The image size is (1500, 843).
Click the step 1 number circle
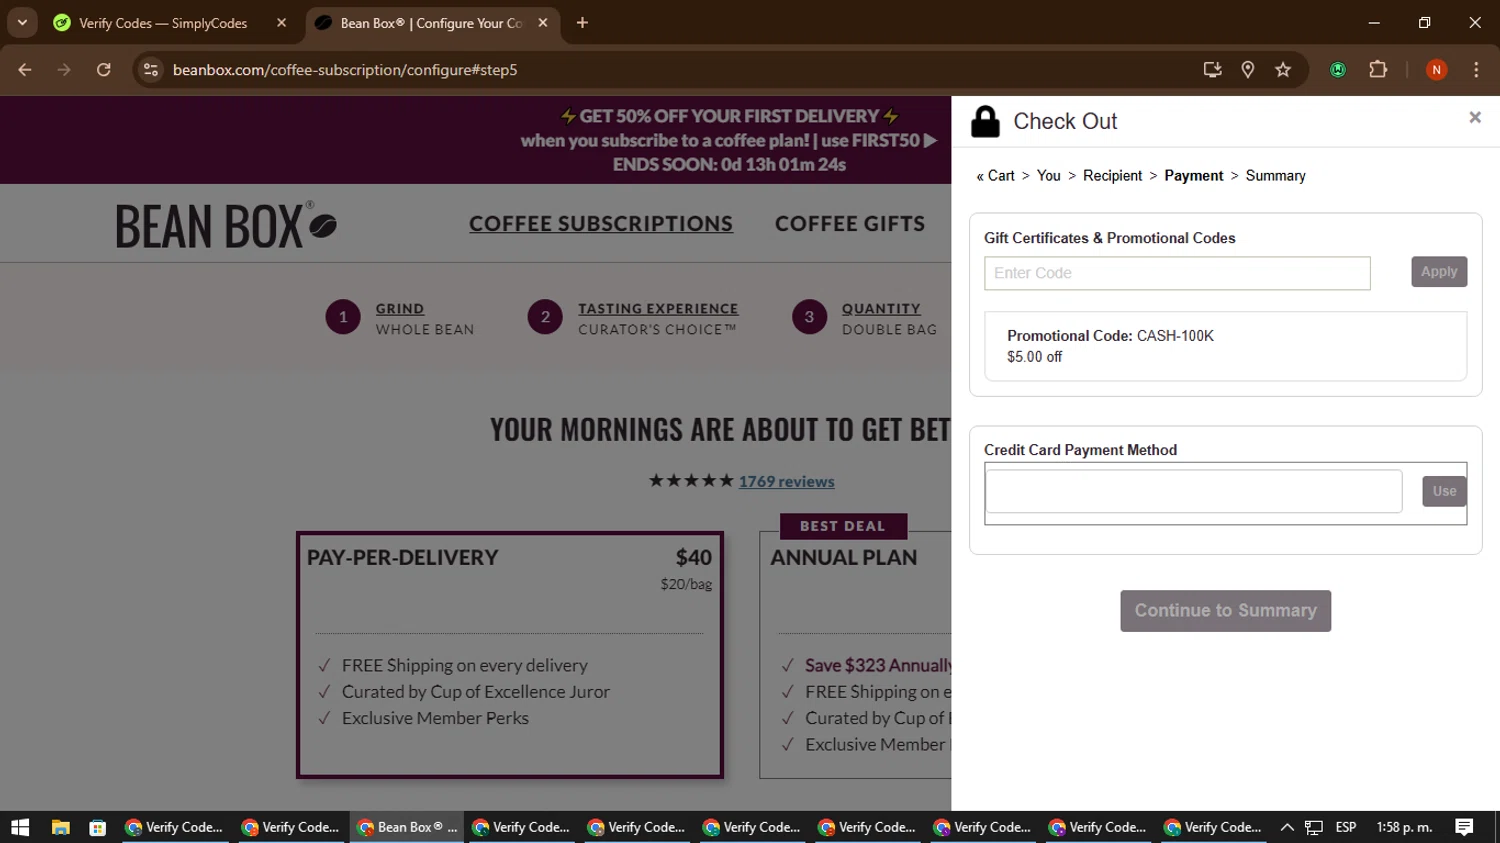click(343, 318)
